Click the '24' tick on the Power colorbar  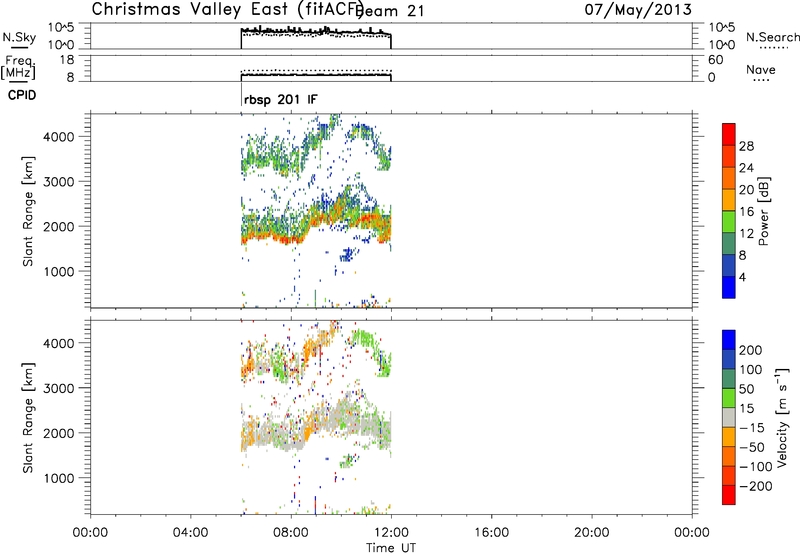click(746, 168)
